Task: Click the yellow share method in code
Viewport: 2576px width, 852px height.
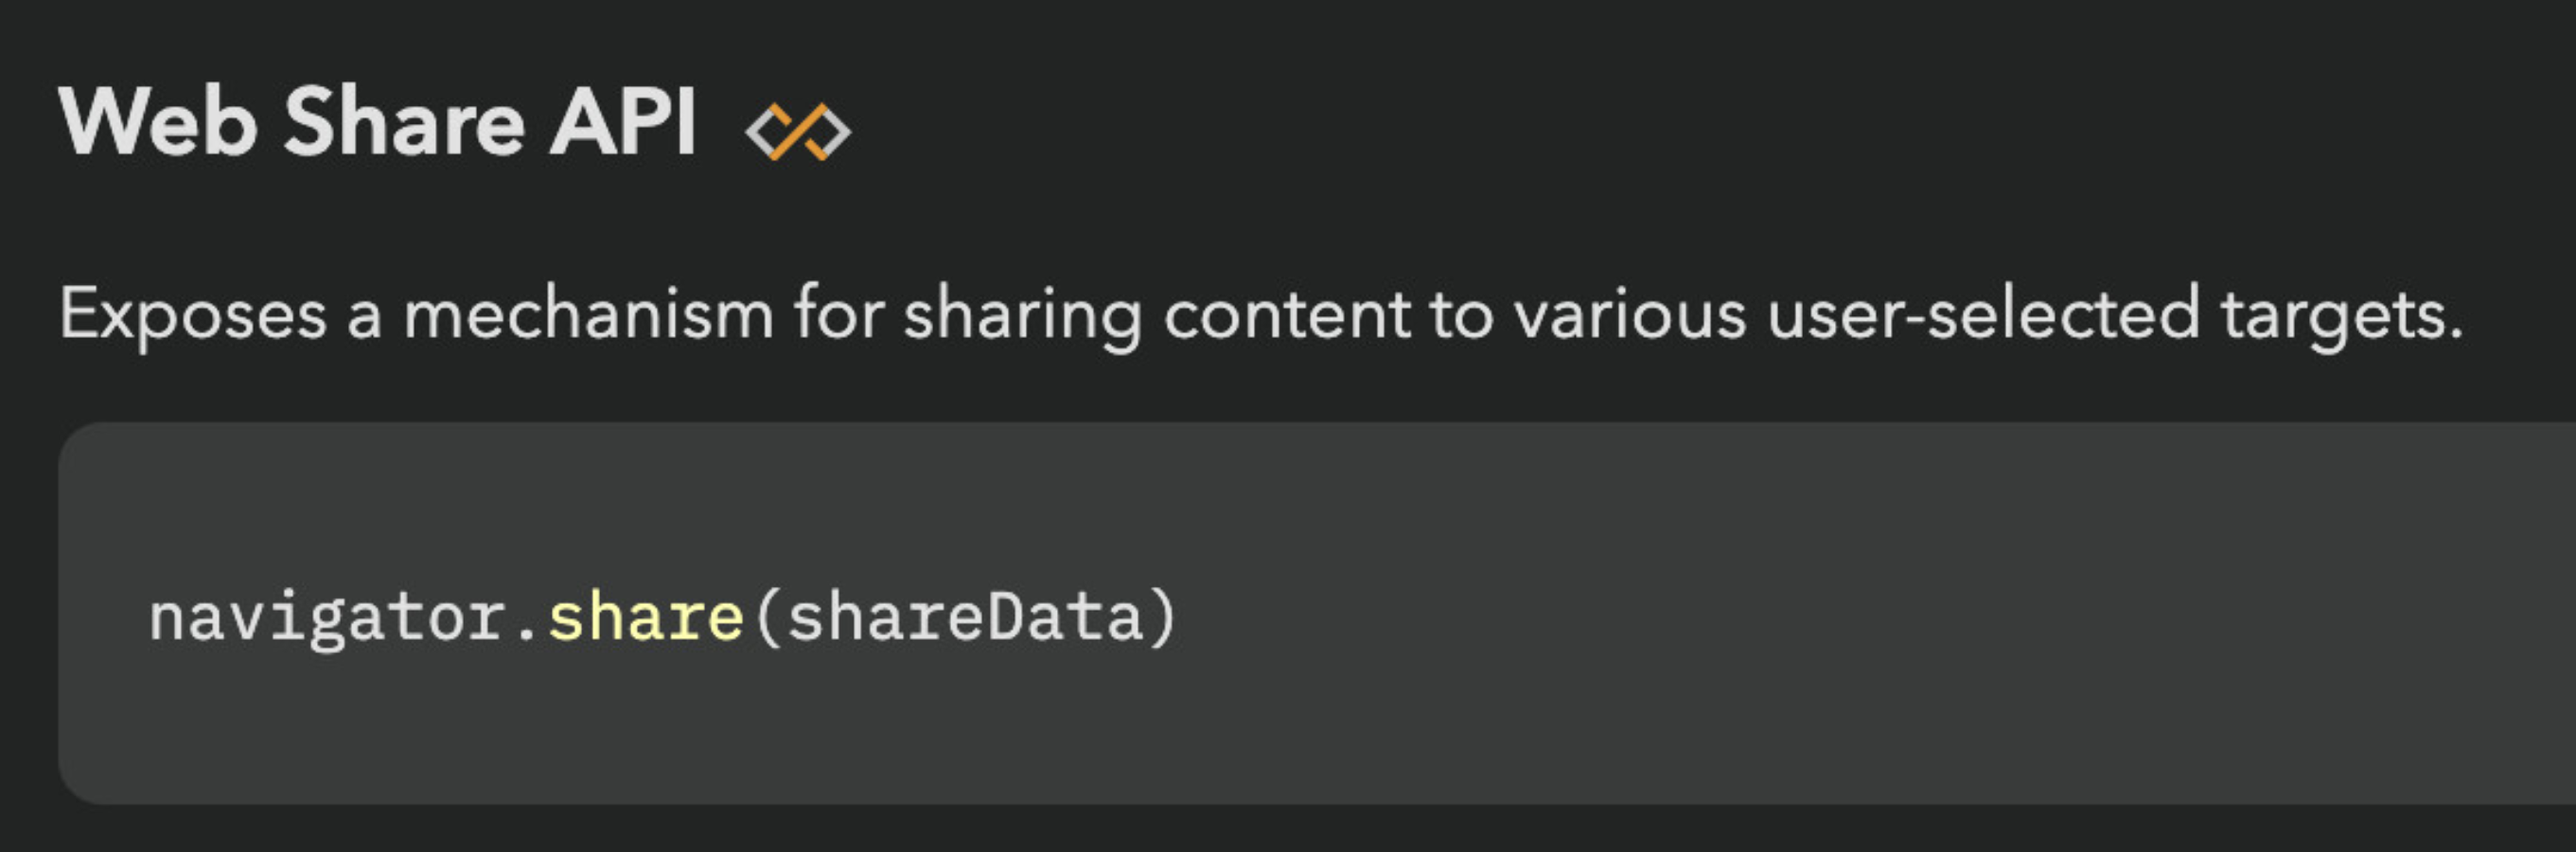Action: tap(646, 616)
